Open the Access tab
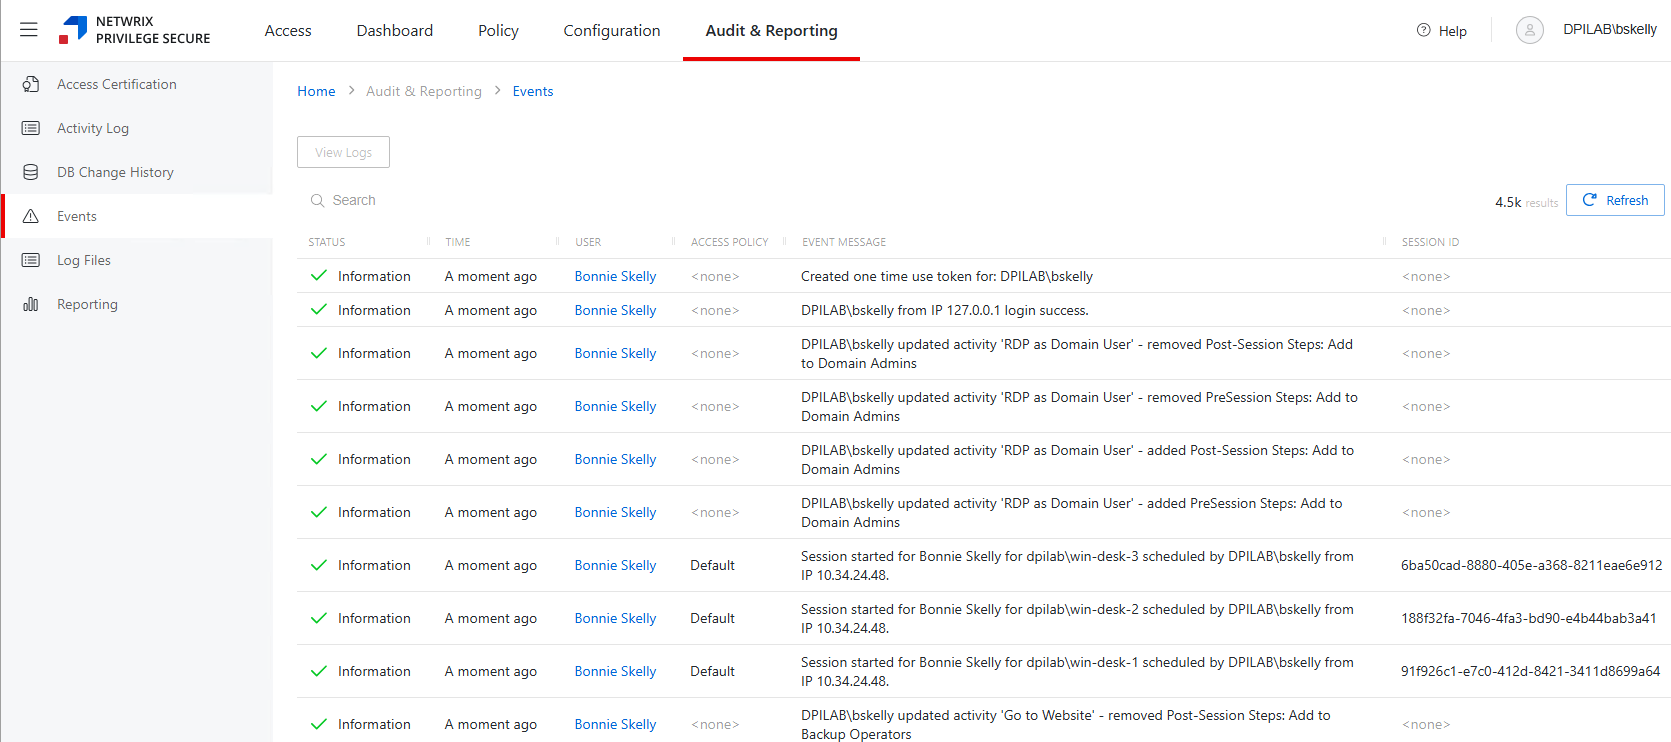 tap(288, 31)
